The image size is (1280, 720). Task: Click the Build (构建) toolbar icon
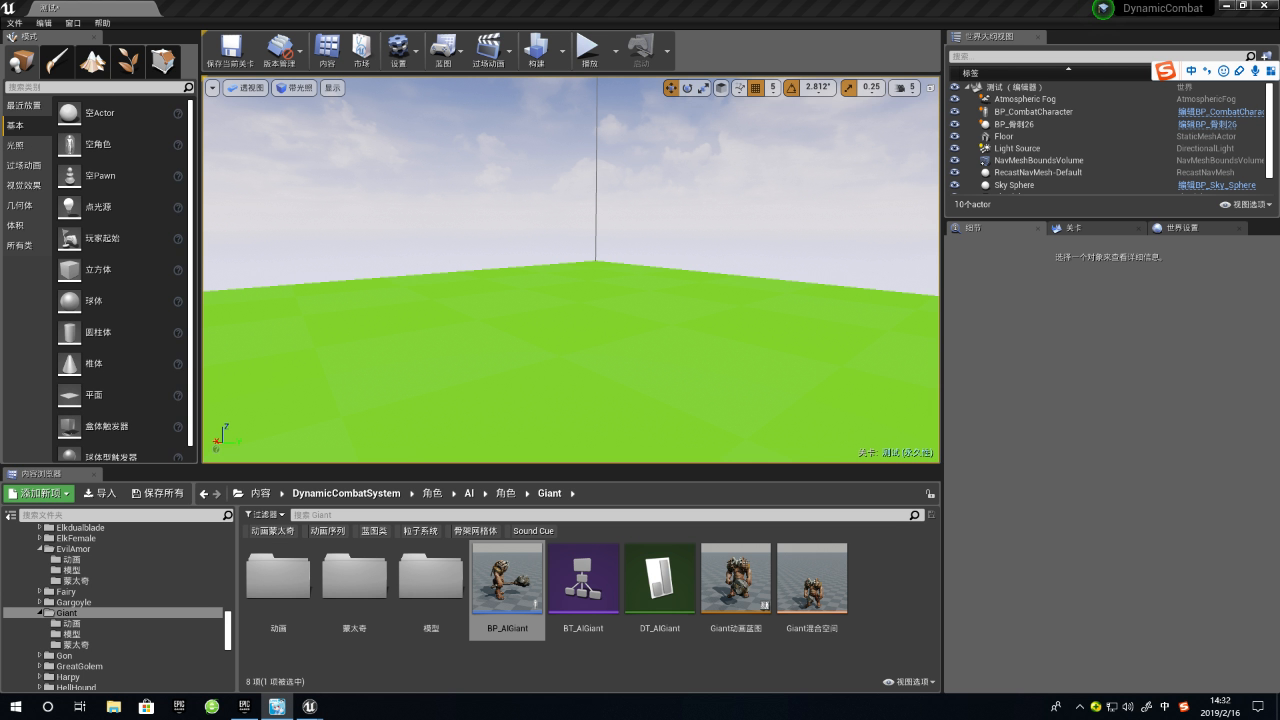pos(537,50)
